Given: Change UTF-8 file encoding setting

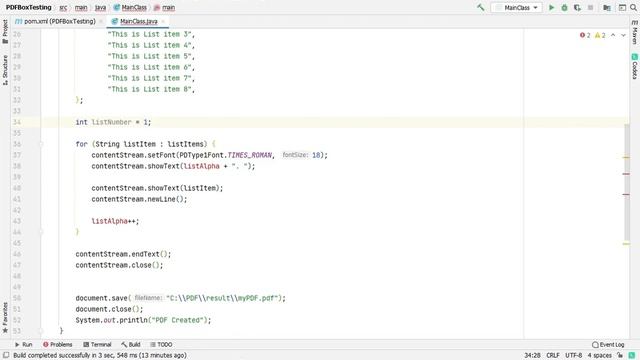Looking at the screenshot, I should point(573,355).
